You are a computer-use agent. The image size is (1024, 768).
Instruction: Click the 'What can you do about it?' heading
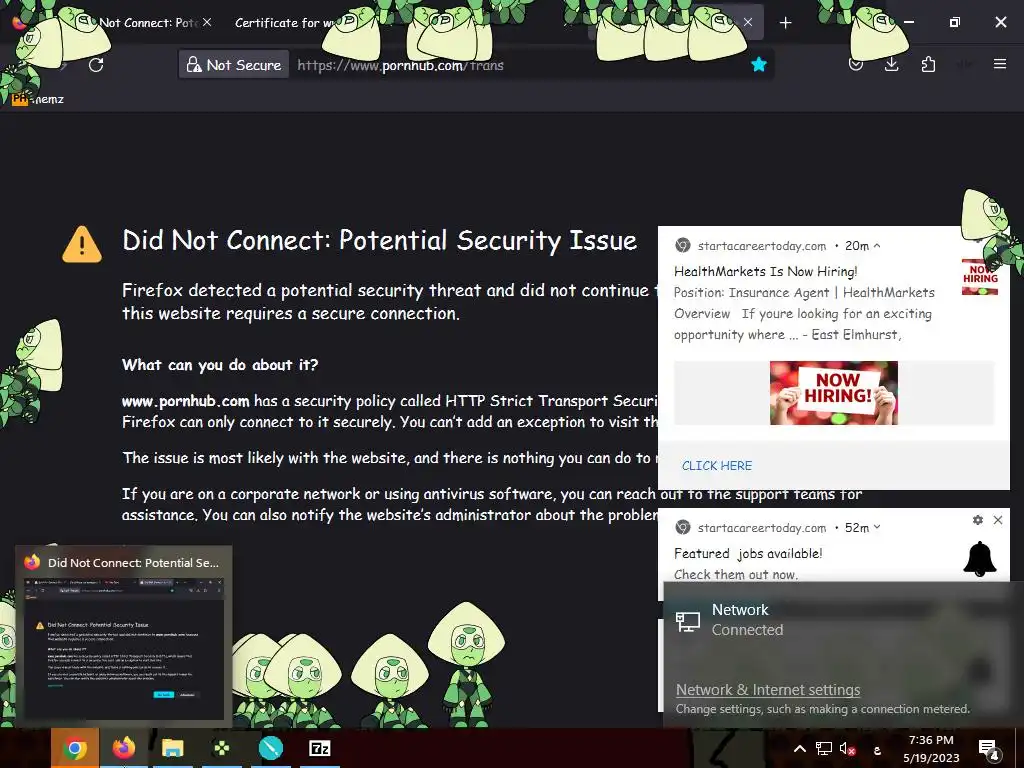(x=220, y=364)
